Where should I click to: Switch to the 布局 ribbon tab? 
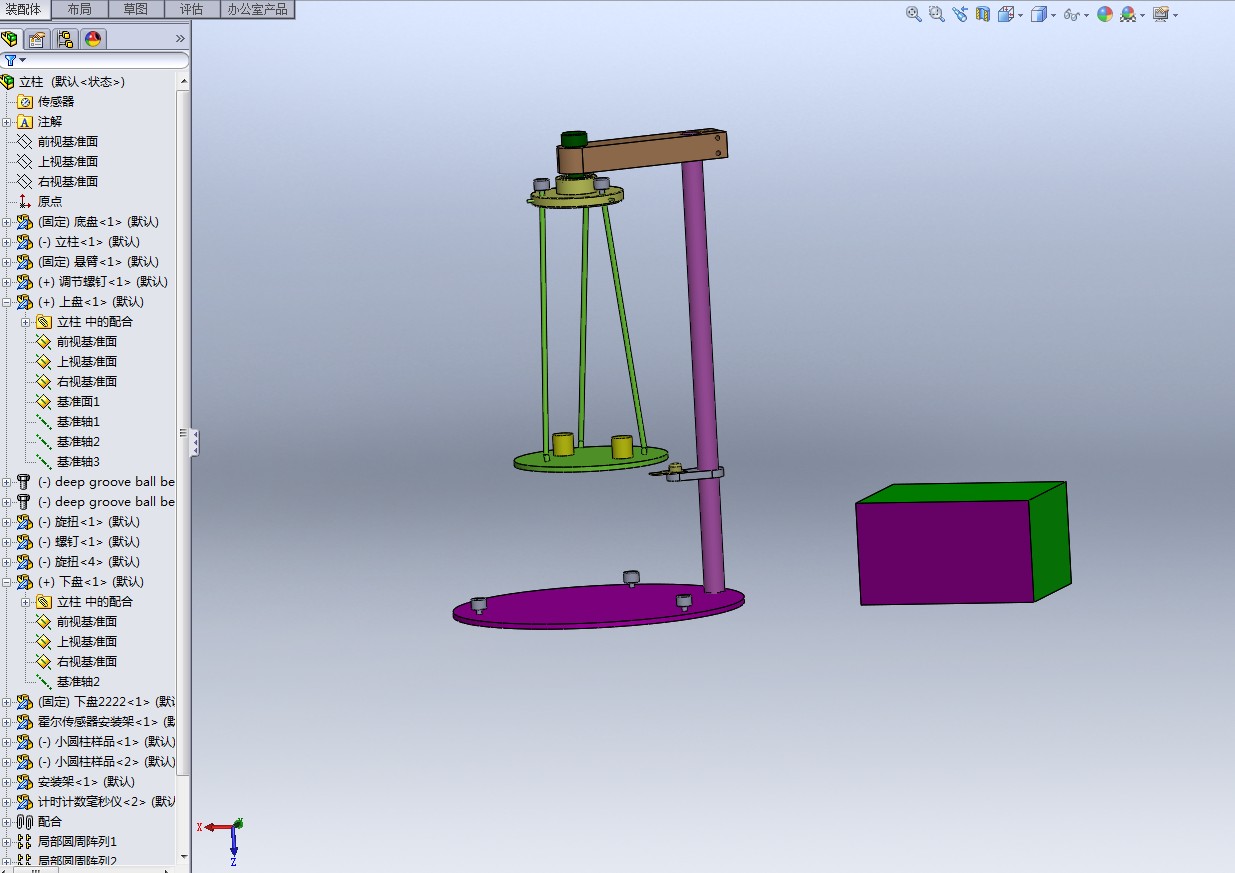pyautogui.click(x=79, y=9)
